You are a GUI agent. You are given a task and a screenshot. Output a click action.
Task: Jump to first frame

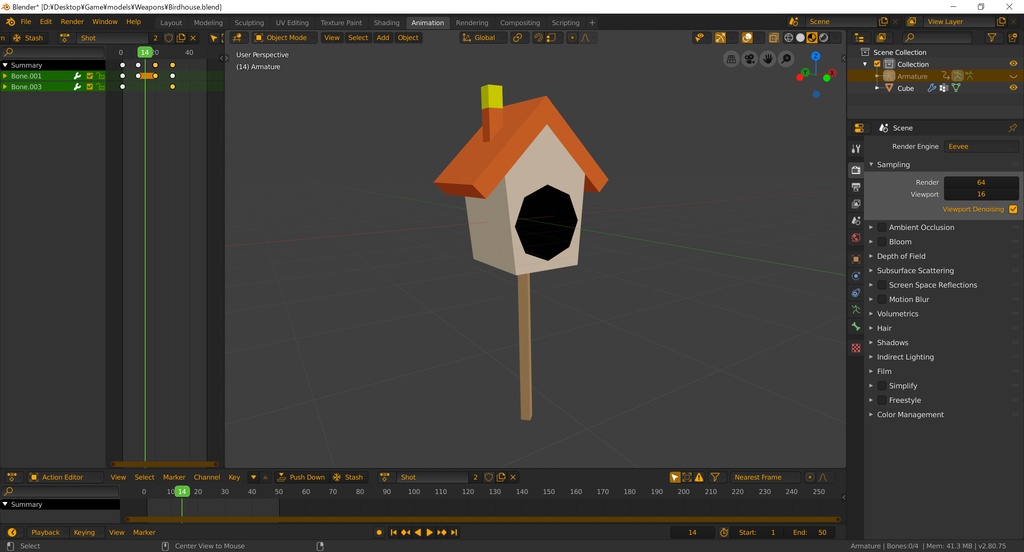point(394,532)
